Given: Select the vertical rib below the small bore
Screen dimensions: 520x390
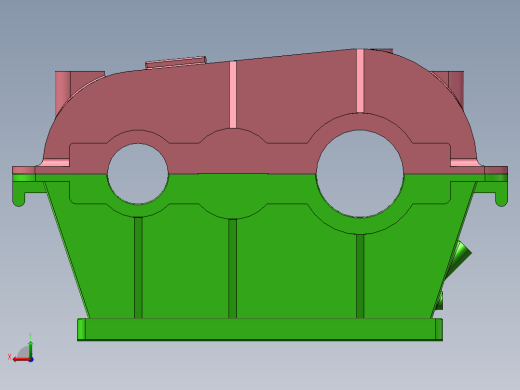Looking at the screenshot, I should pos(138,268).
